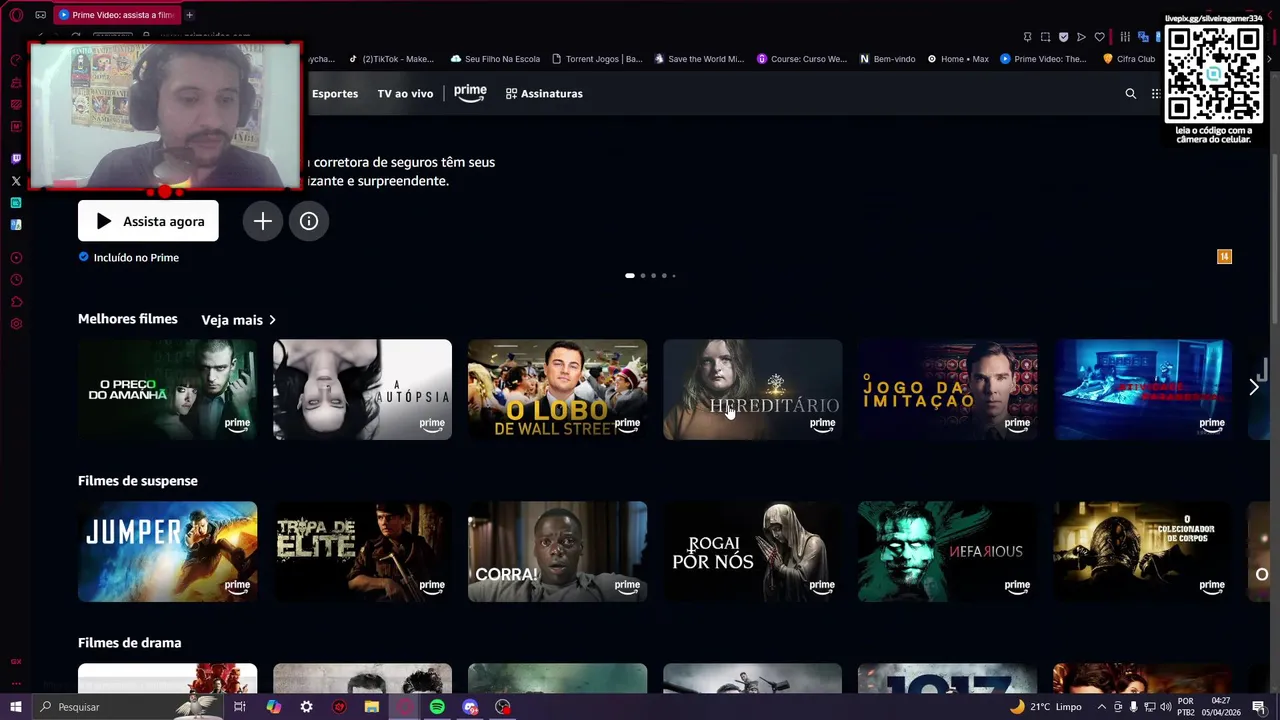Open the apps grid icon in Prime header
This screenshot has width=1280, height=720.
[1155, 93]
